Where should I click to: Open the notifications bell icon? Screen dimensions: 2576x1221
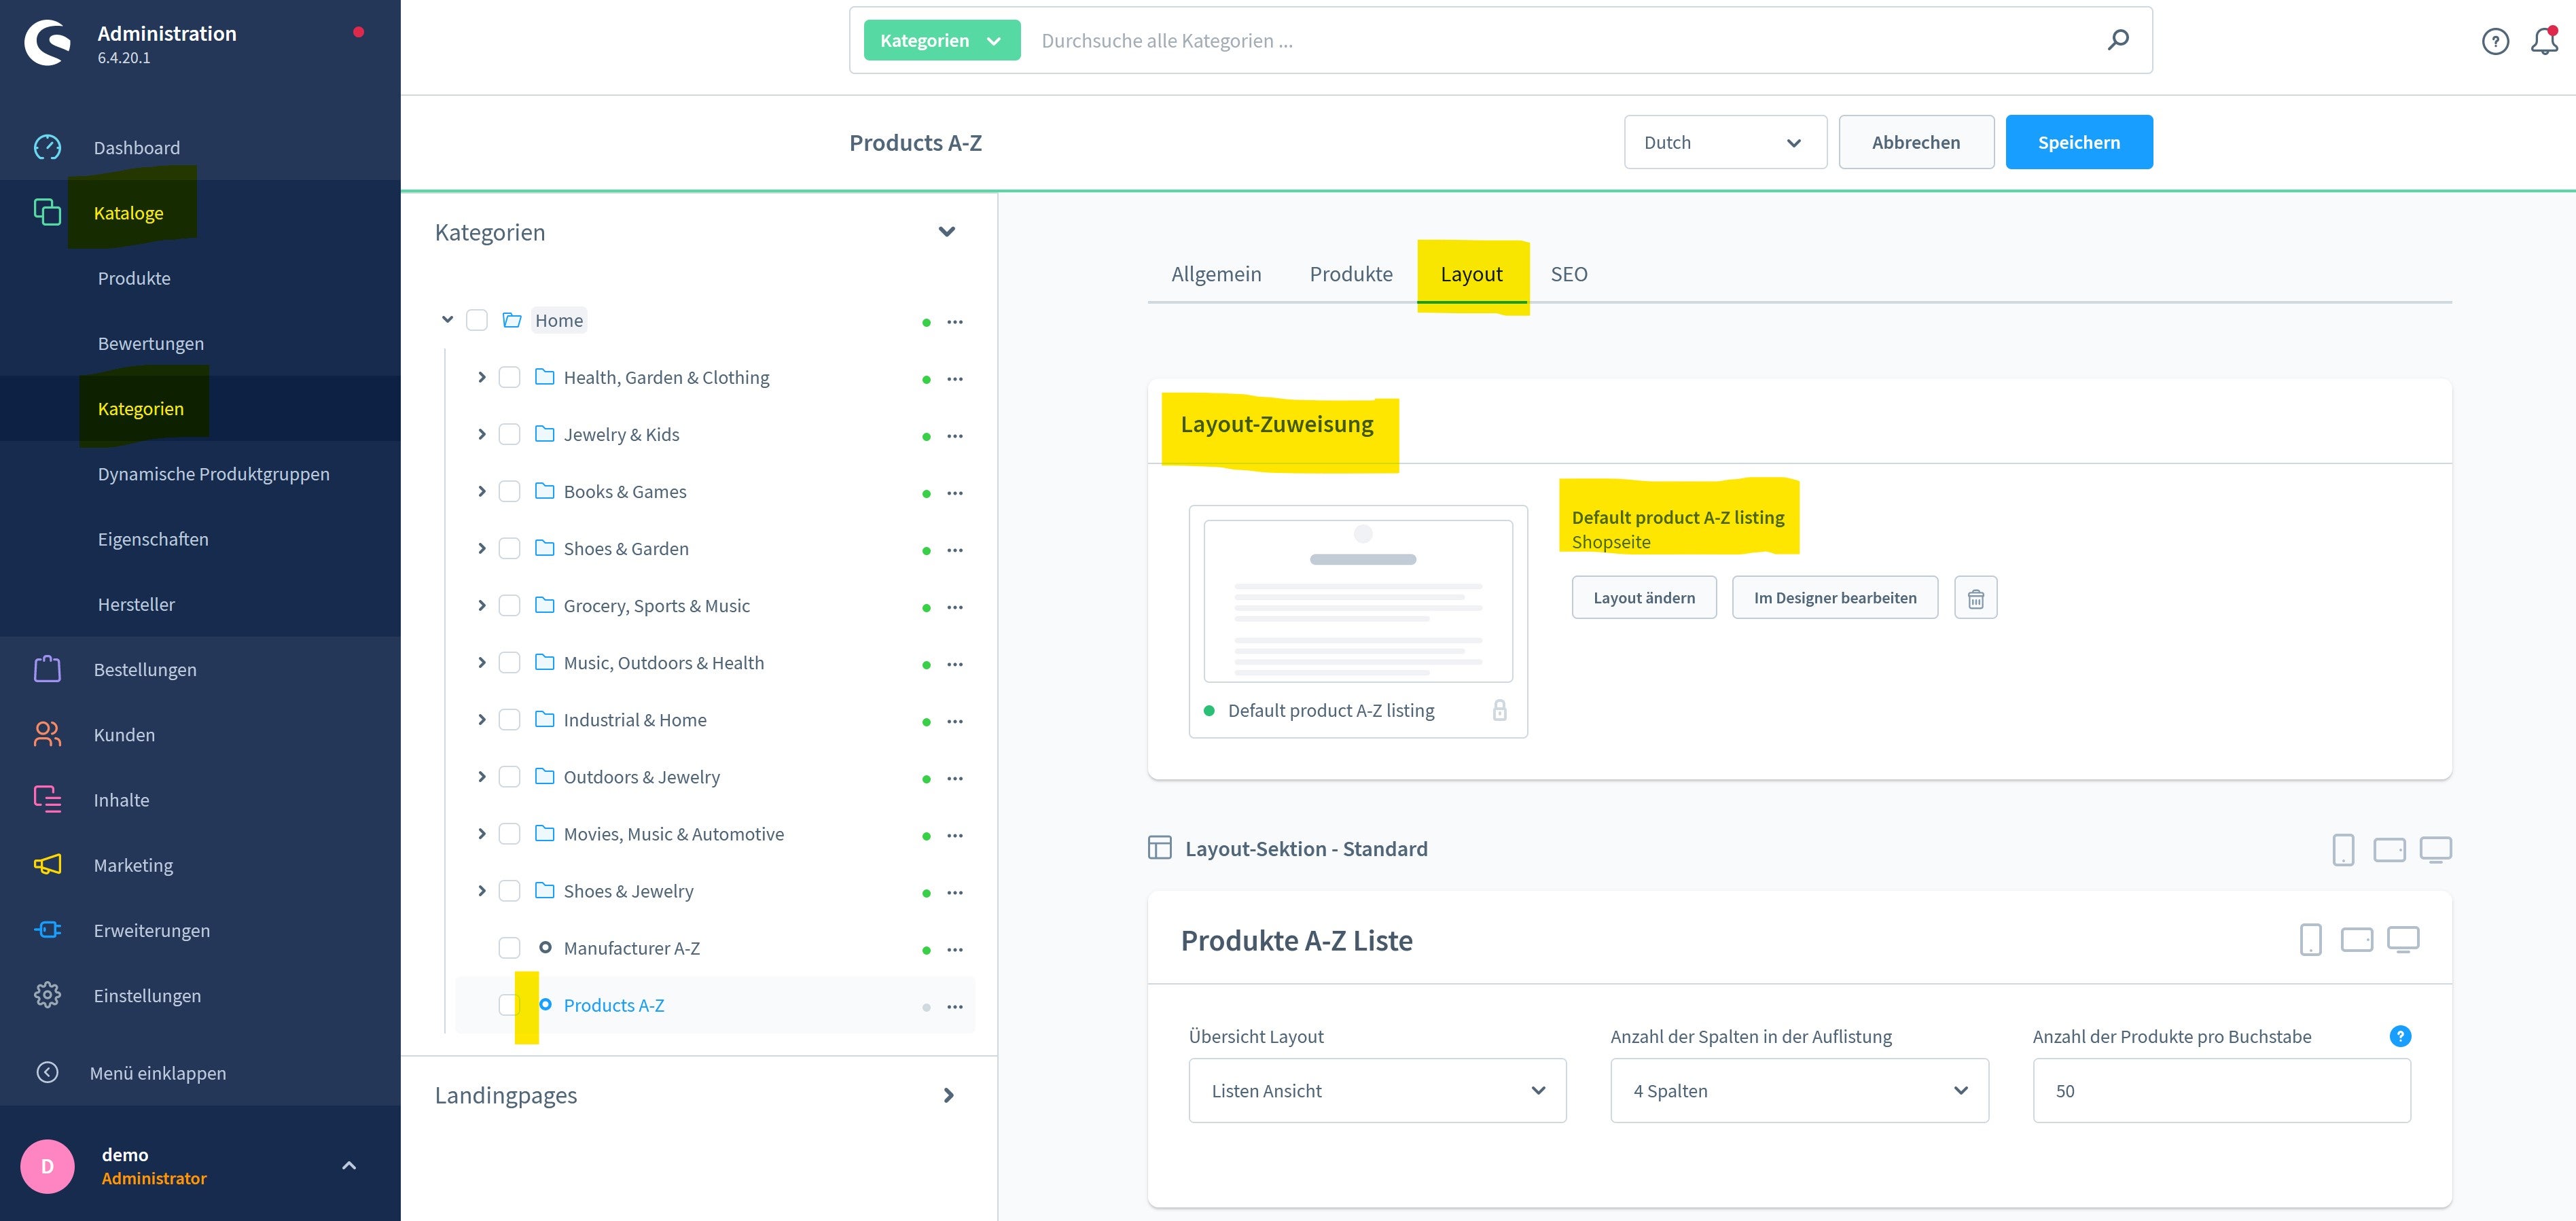pos(2544,41)
